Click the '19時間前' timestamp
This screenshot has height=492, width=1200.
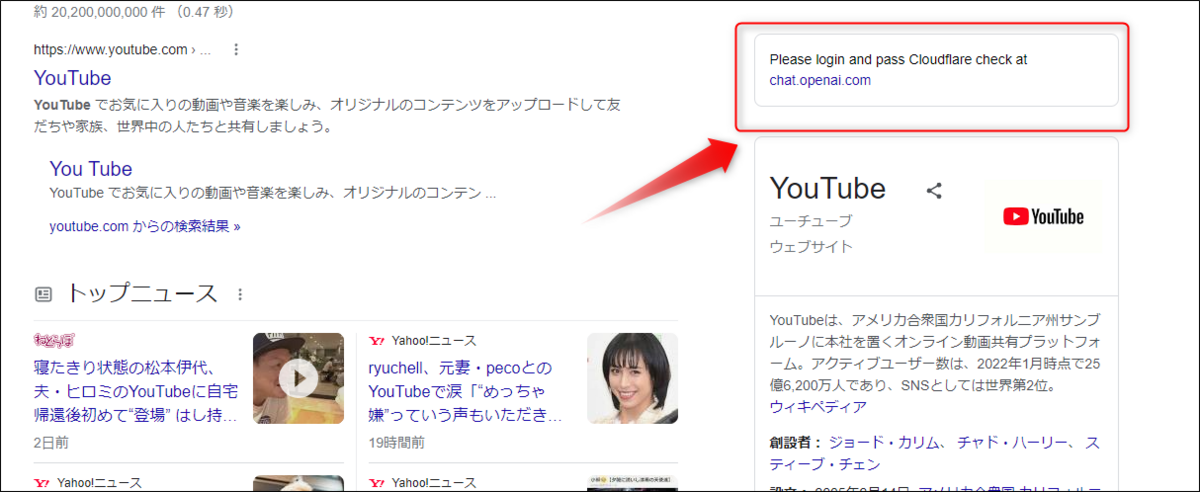pos(397,442)
